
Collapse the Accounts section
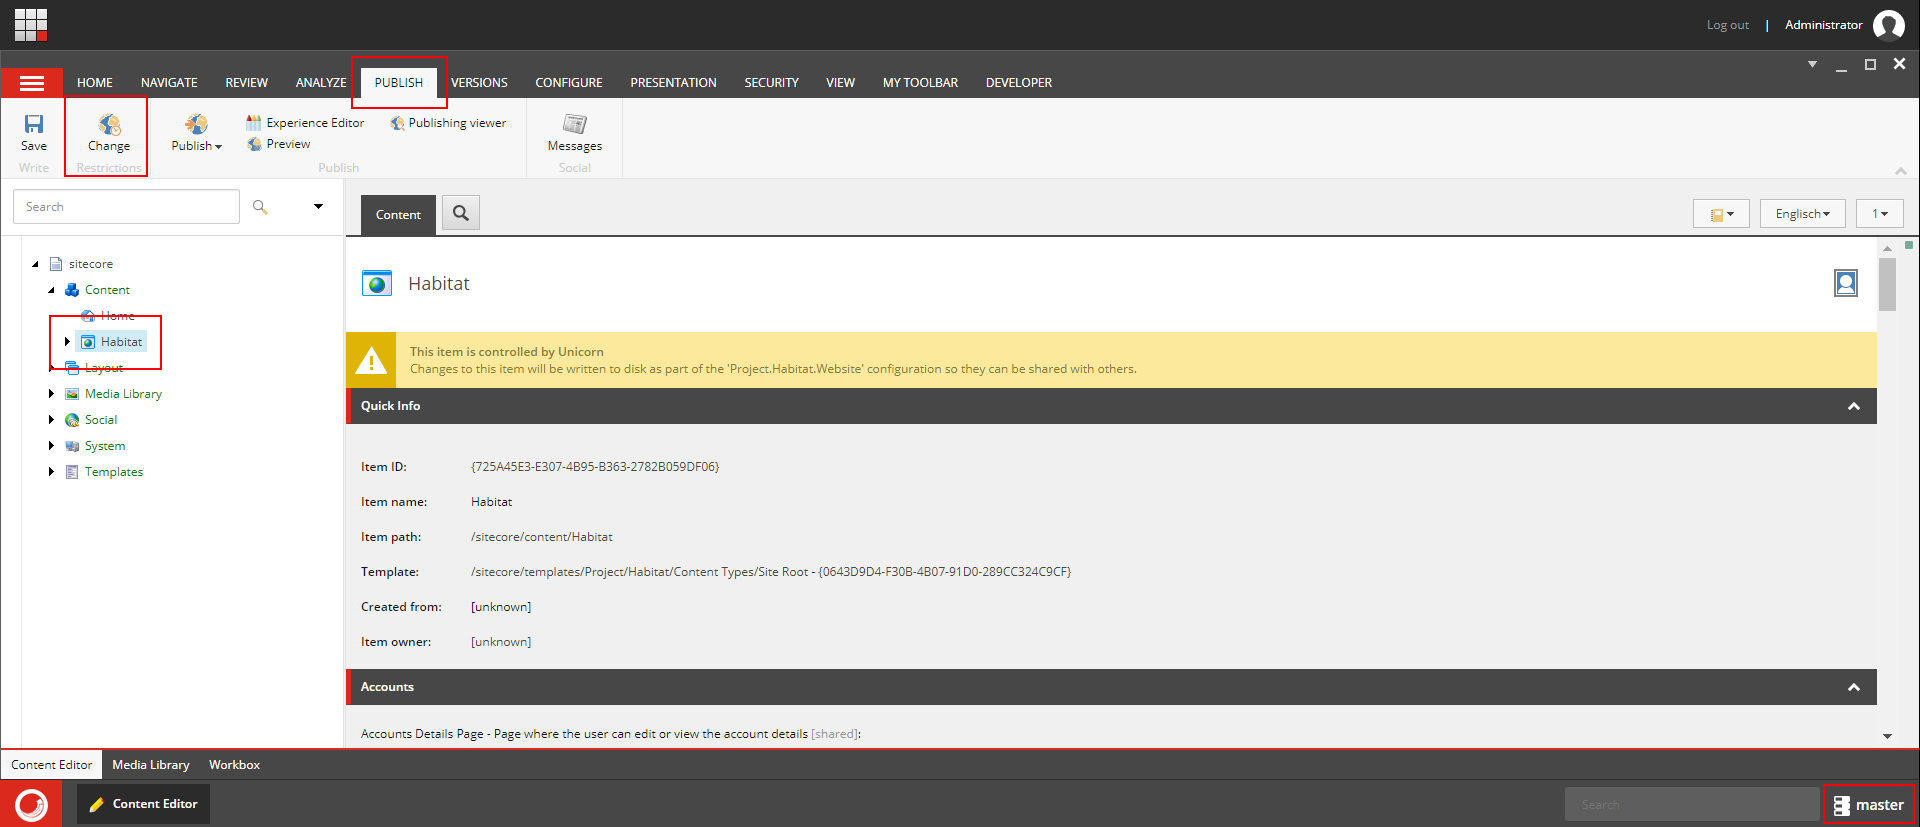pyautogui.click(x=1853, y=687)
